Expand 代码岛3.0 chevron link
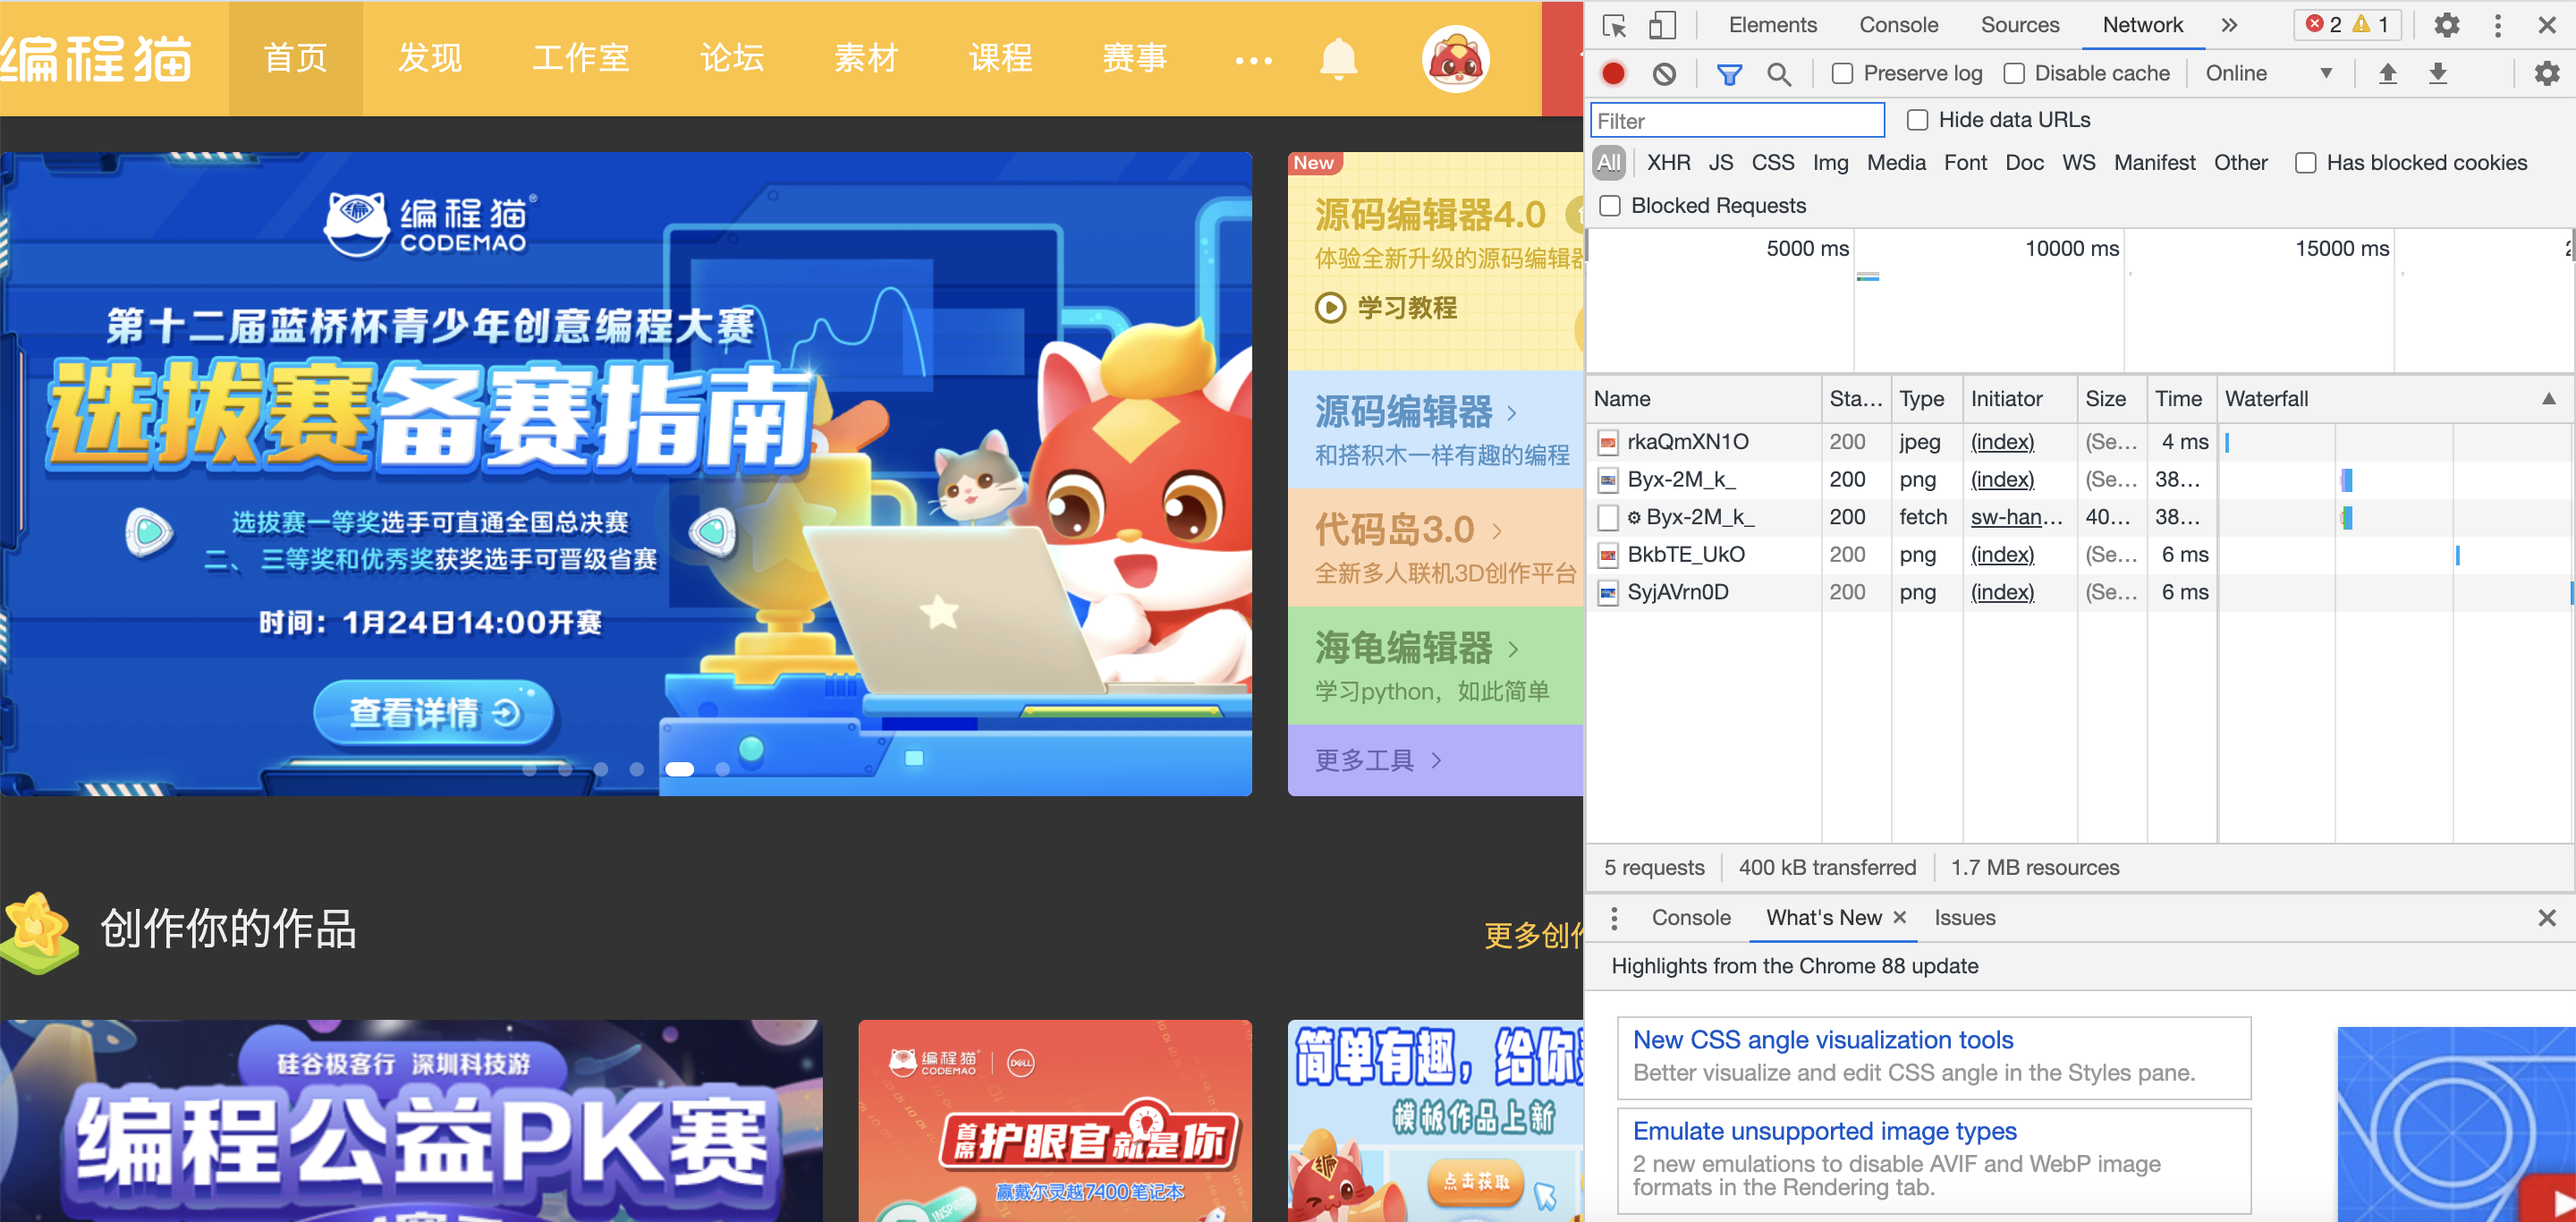The image size is (2576, 1222). (1497, 530)
